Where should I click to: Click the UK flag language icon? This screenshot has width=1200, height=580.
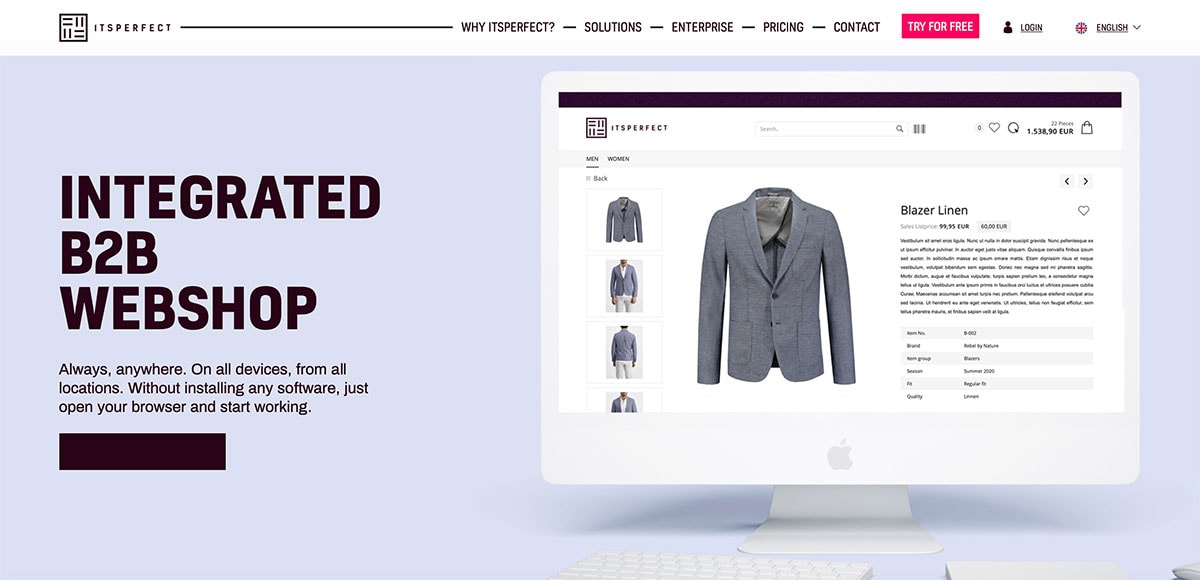1081,28
